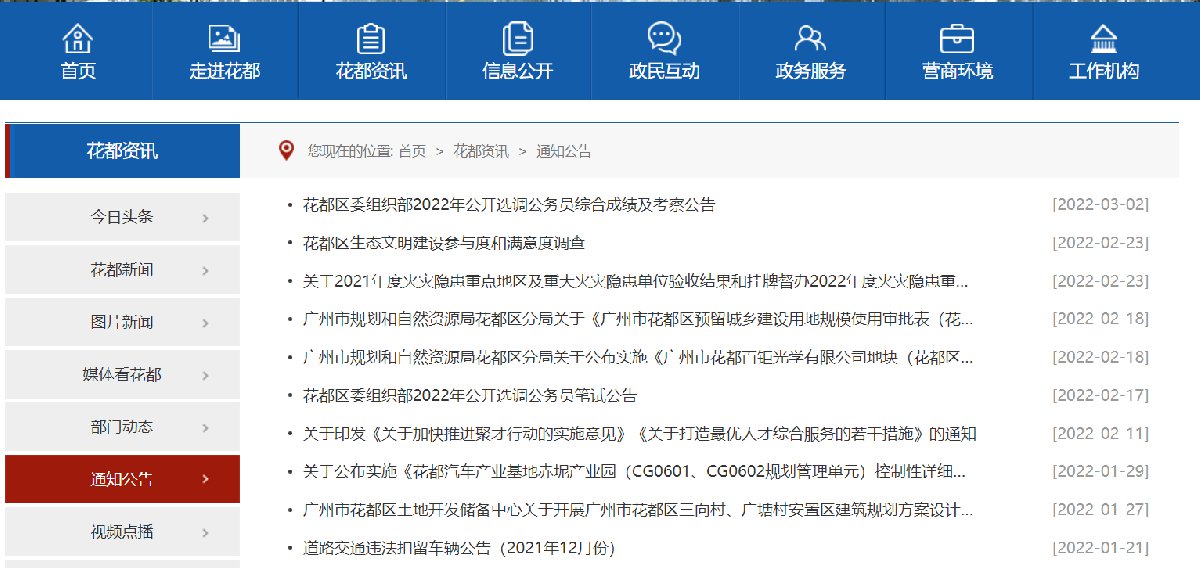Open 花都区生态文明建设参与度和满意度调查 notice

point(444,243)
